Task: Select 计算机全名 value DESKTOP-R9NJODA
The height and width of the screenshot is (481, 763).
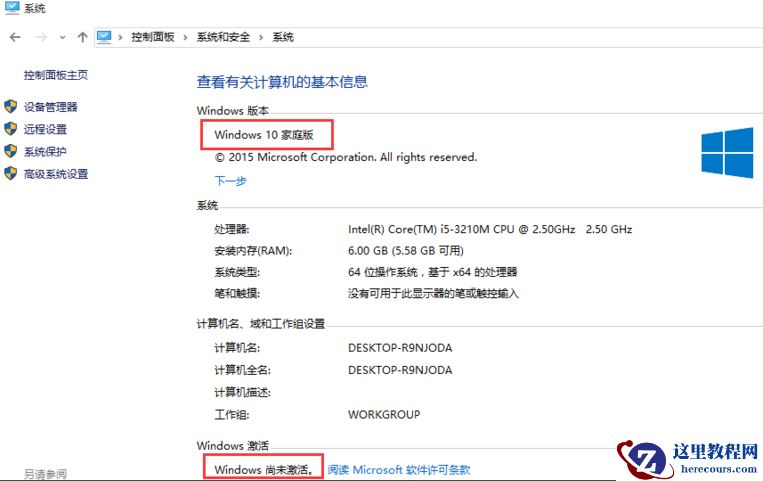Action: coord(400,370)
